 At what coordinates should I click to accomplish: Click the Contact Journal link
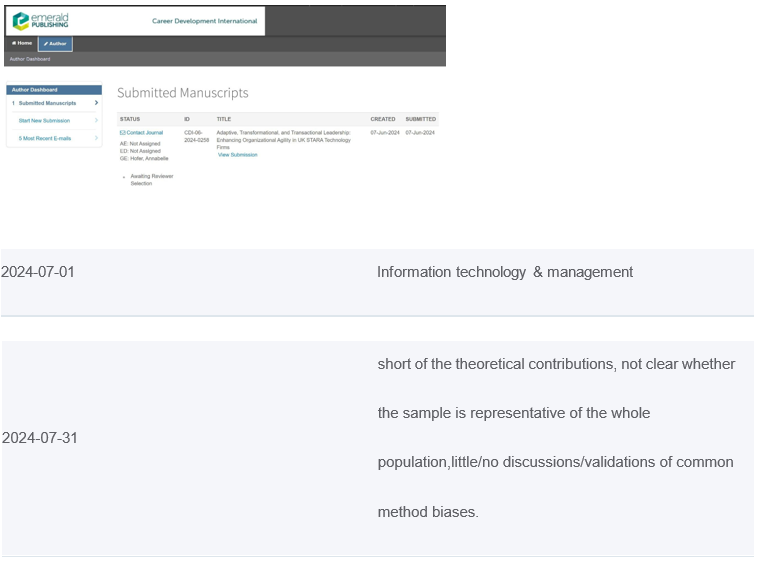tap(144, 133)
